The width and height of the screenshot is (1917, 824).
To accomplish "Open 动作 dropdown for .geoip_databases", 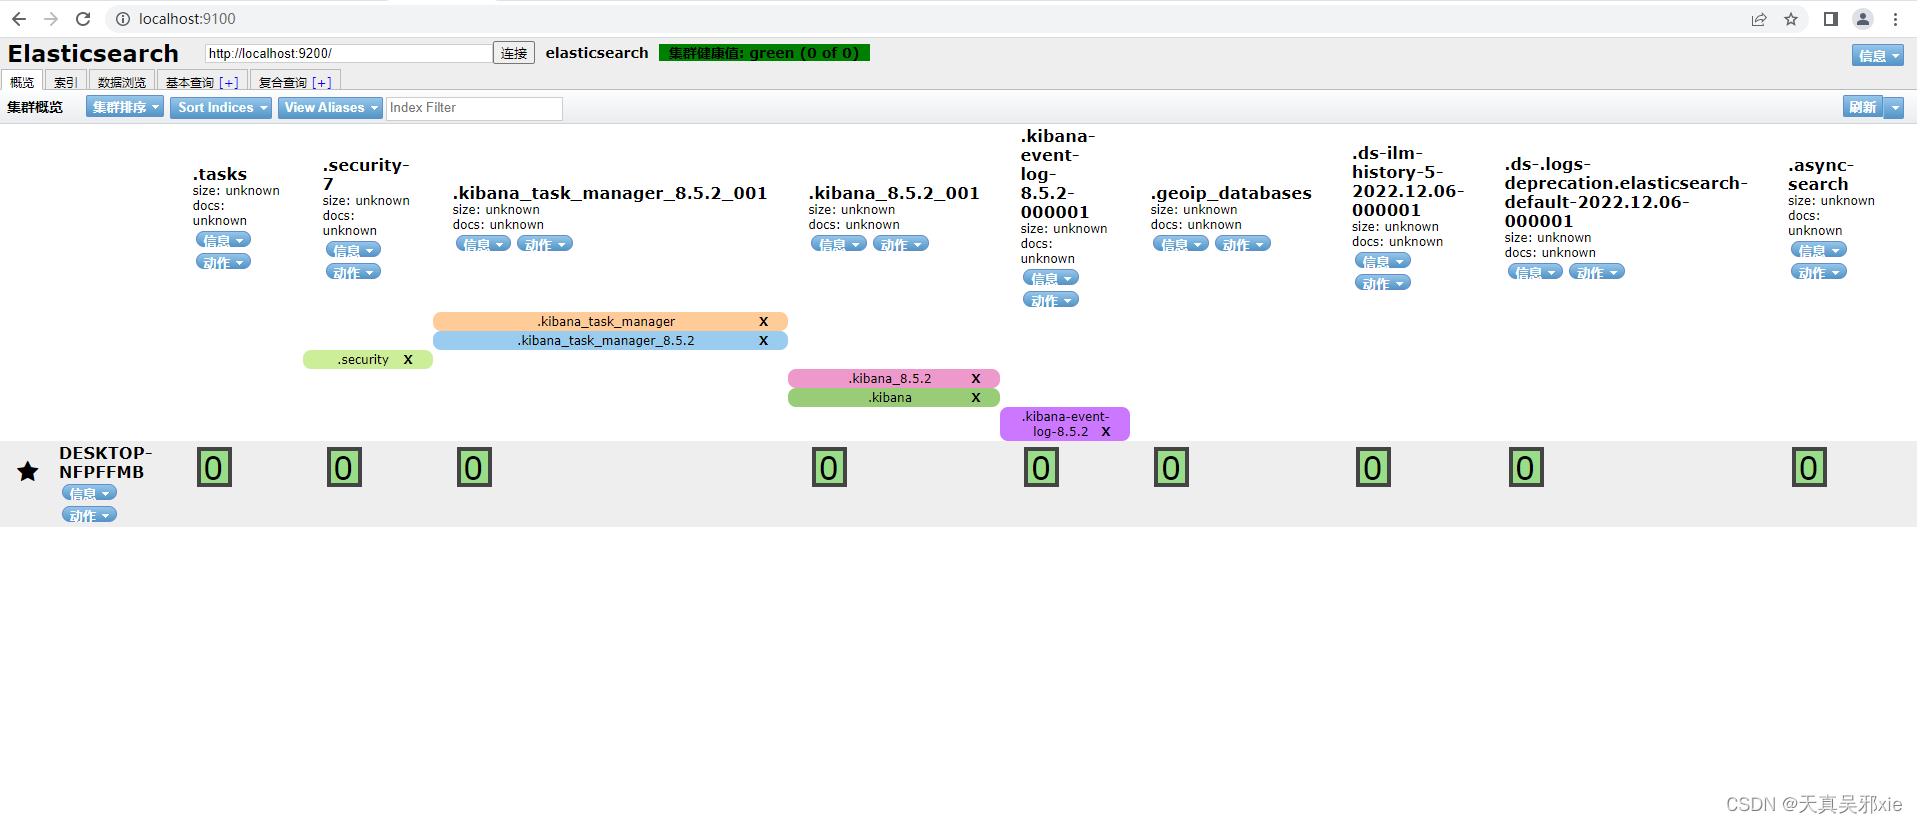I will coord(1243,244).
